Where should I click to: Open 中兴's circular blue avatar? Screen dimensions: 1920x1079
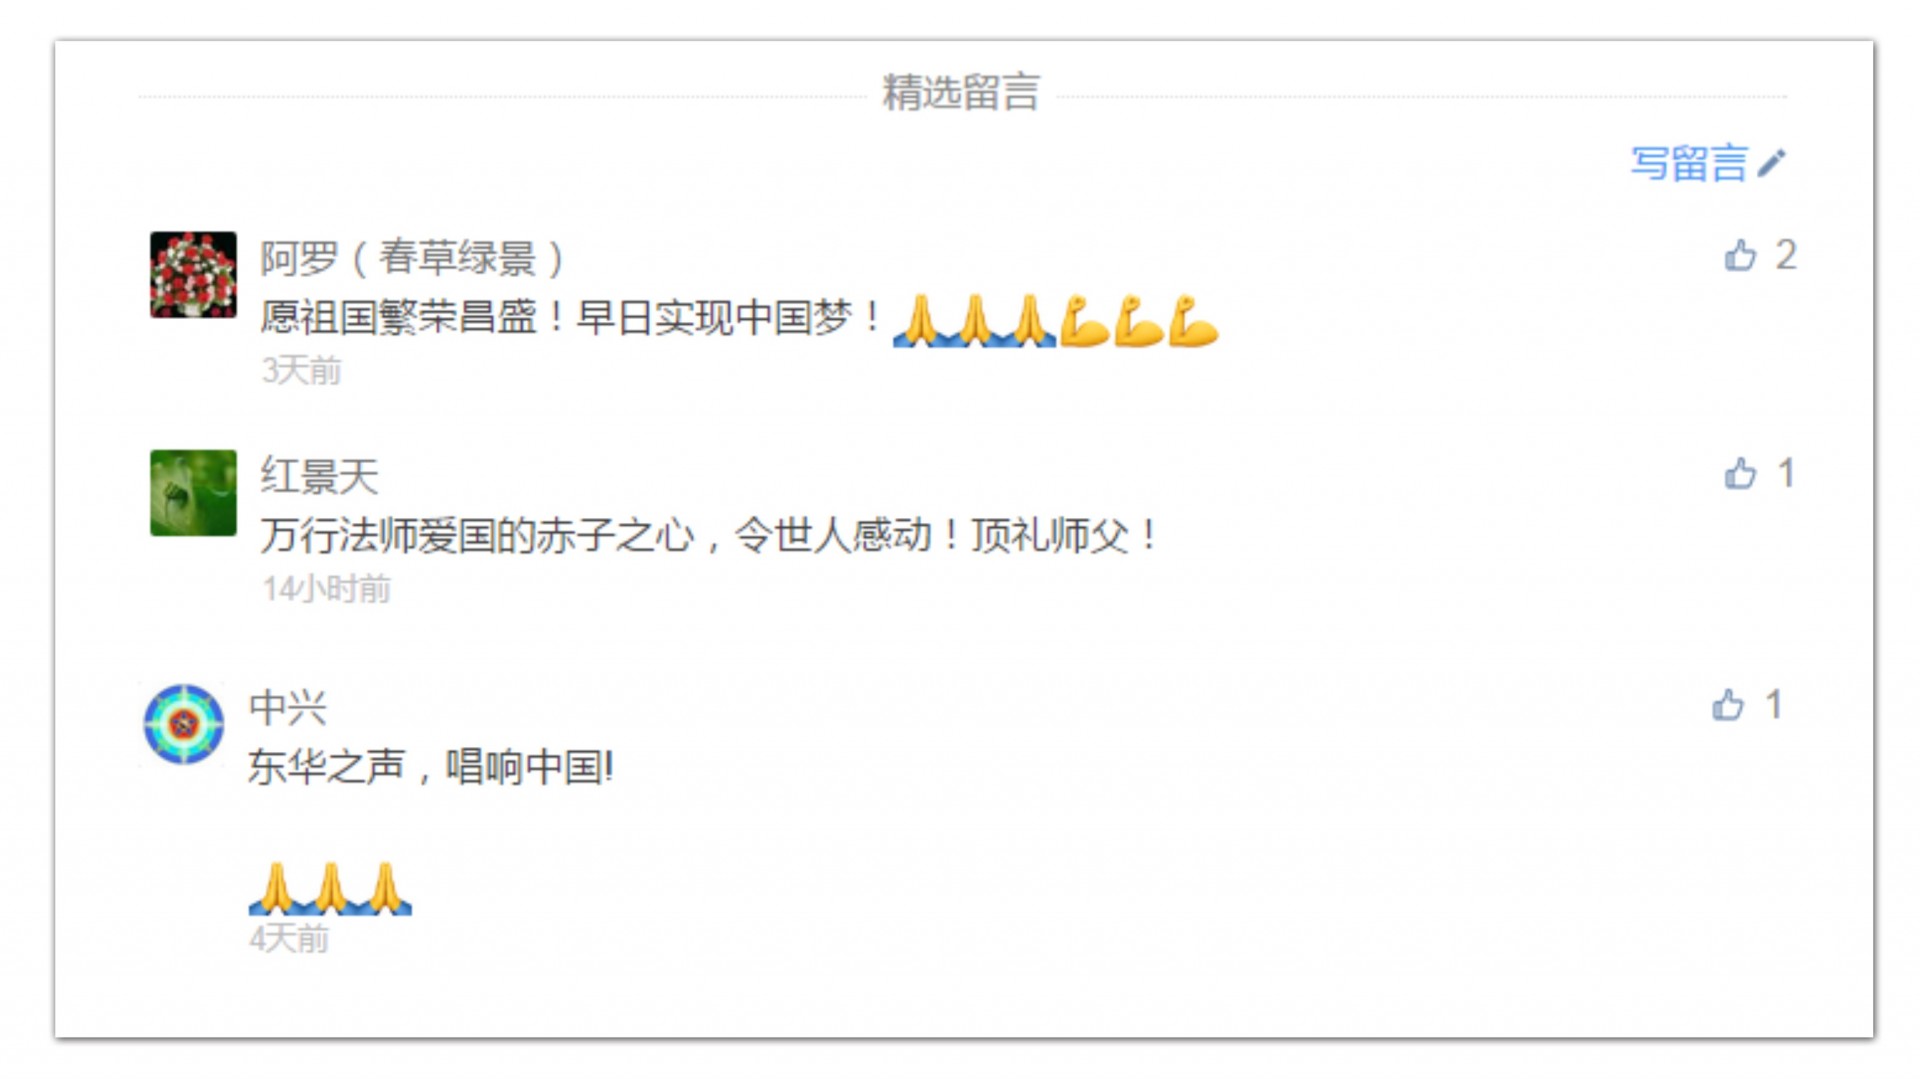pos(184,725)
